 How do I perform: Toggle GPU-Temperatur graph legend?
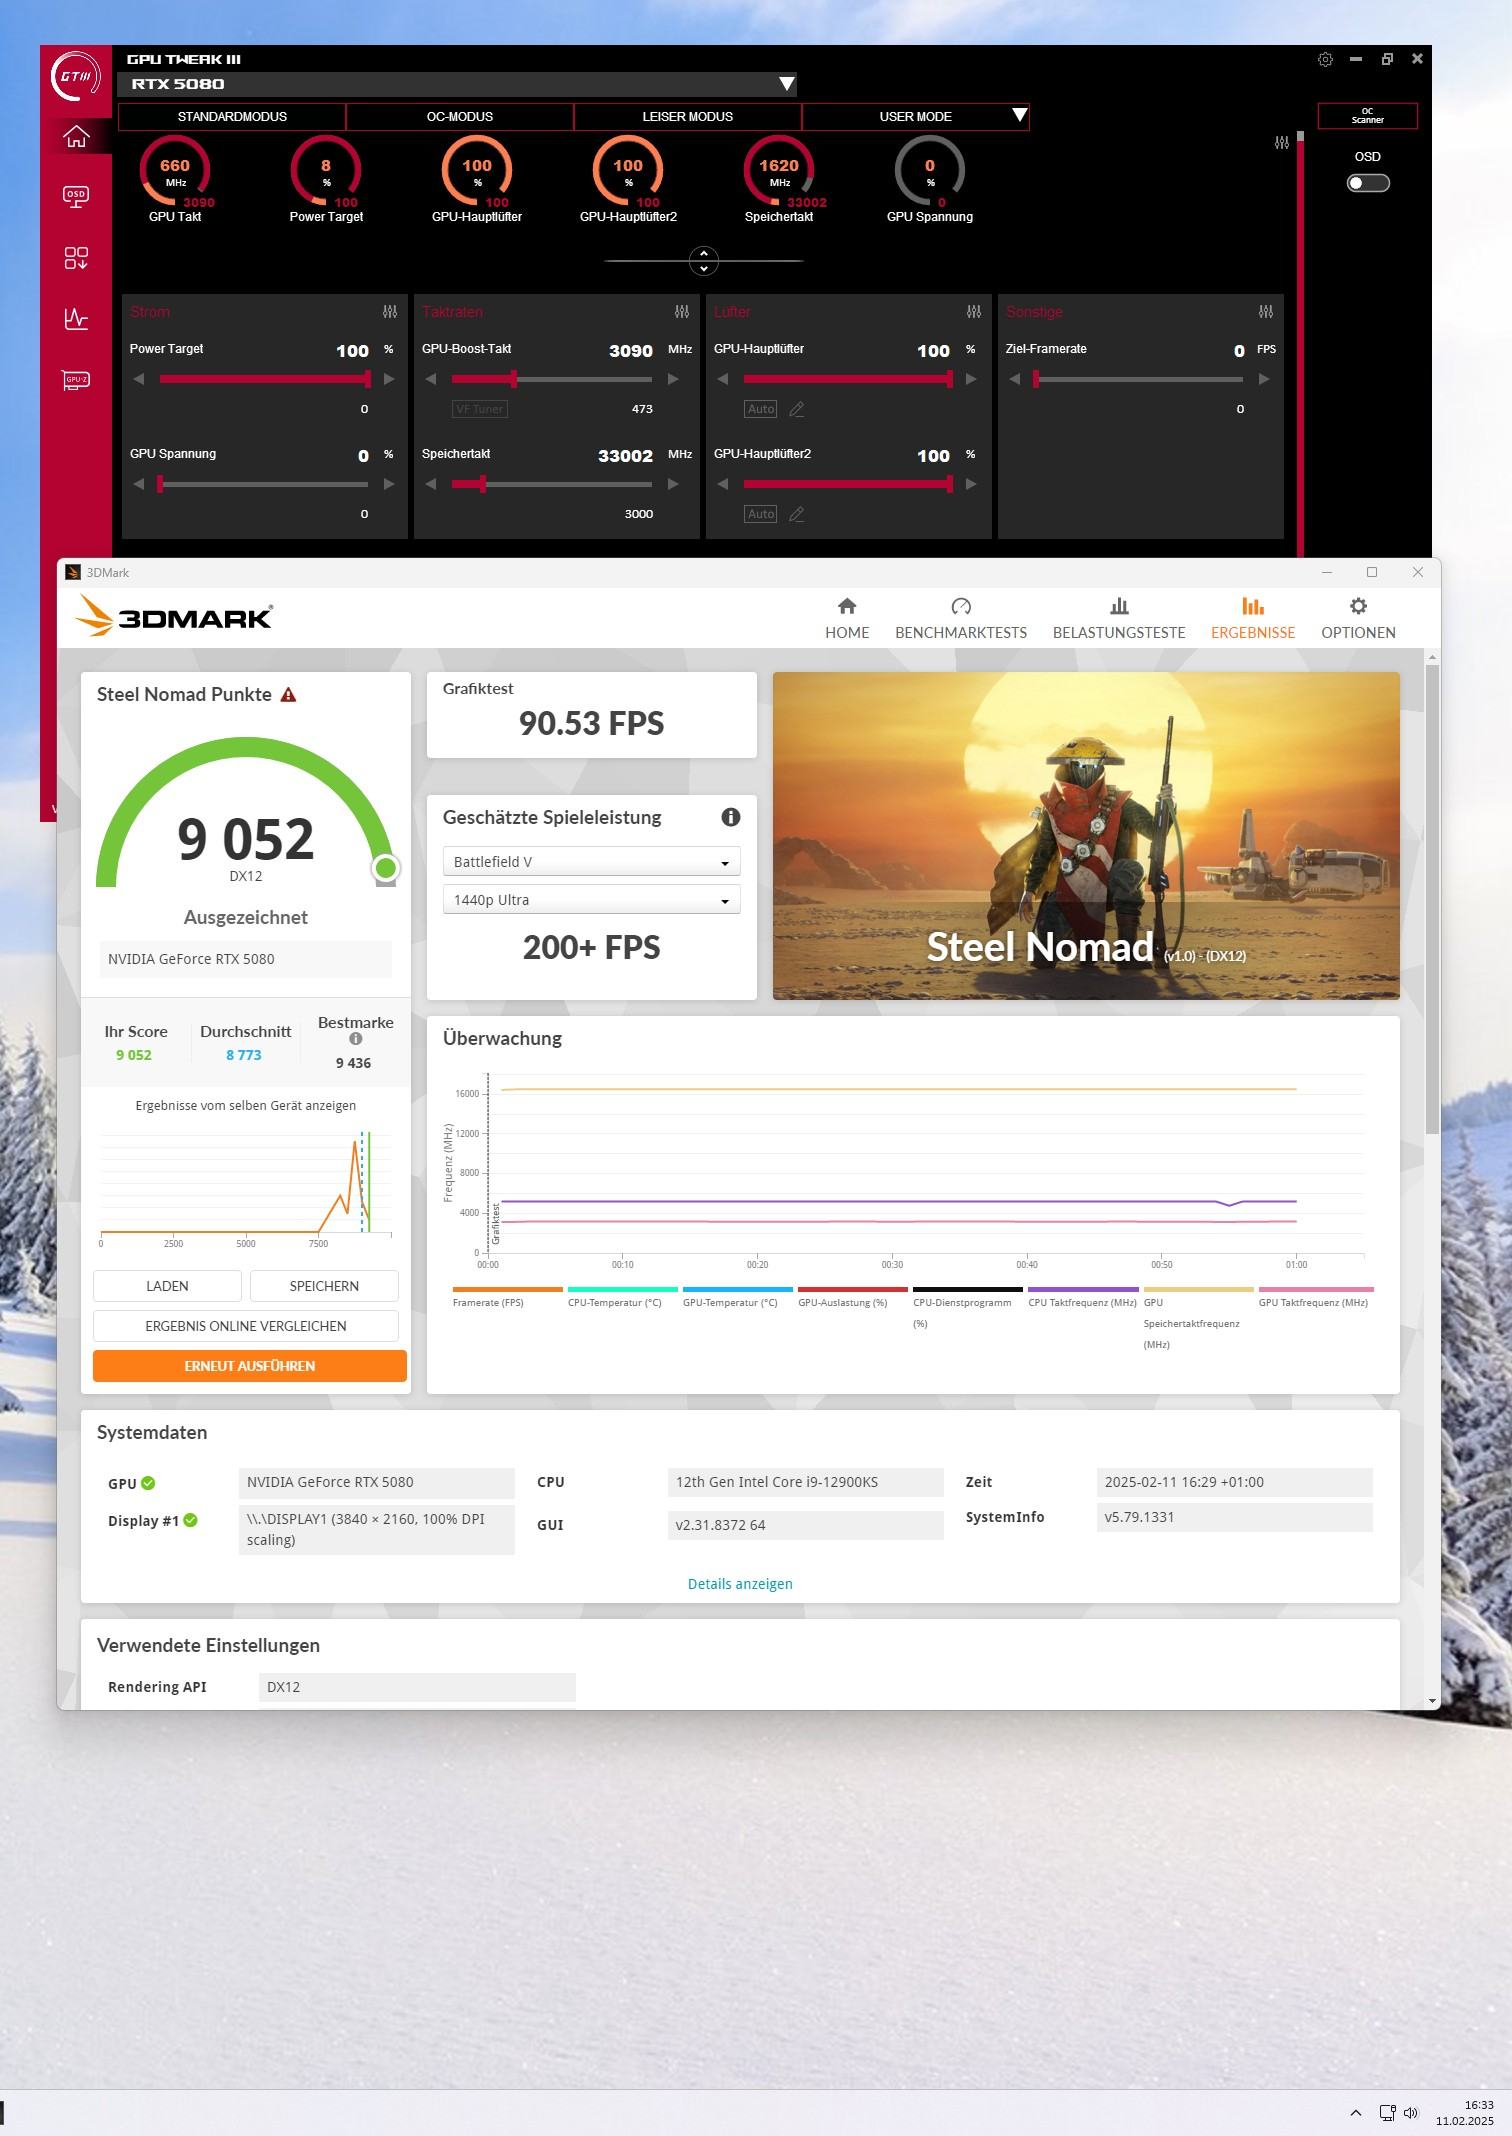pyautogui.click(x=737, y=1297)
